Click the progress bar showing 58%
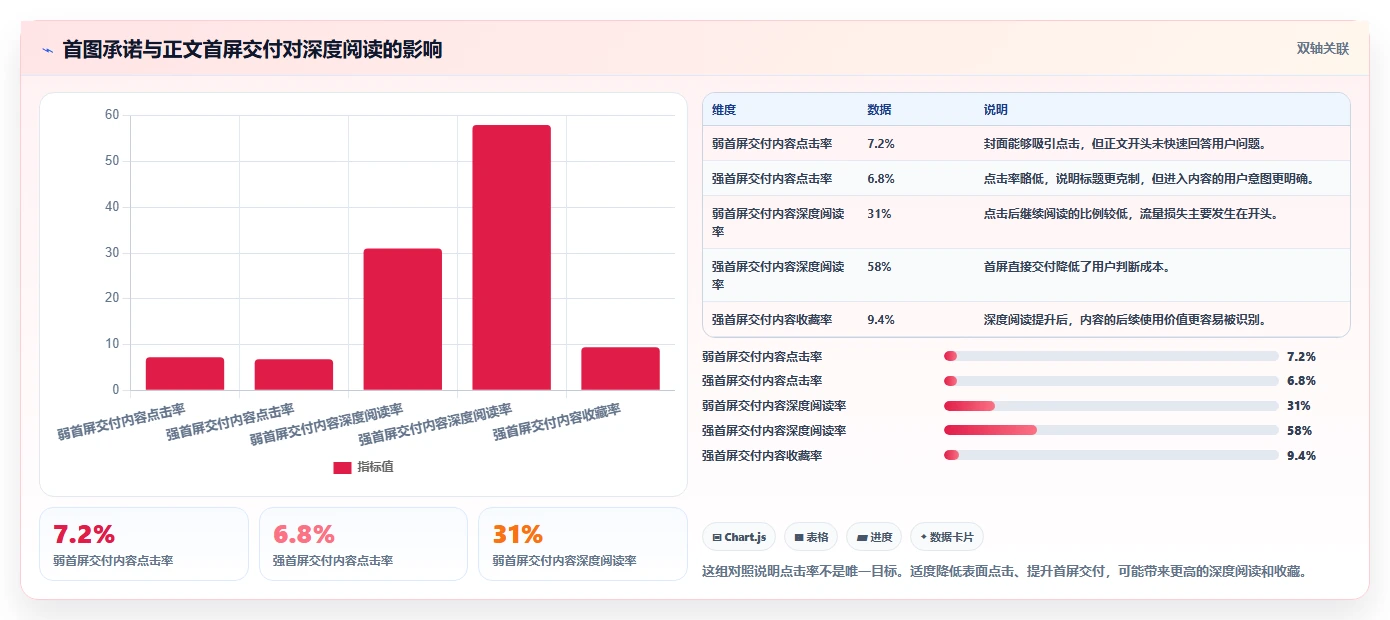 click(1111, 431)
